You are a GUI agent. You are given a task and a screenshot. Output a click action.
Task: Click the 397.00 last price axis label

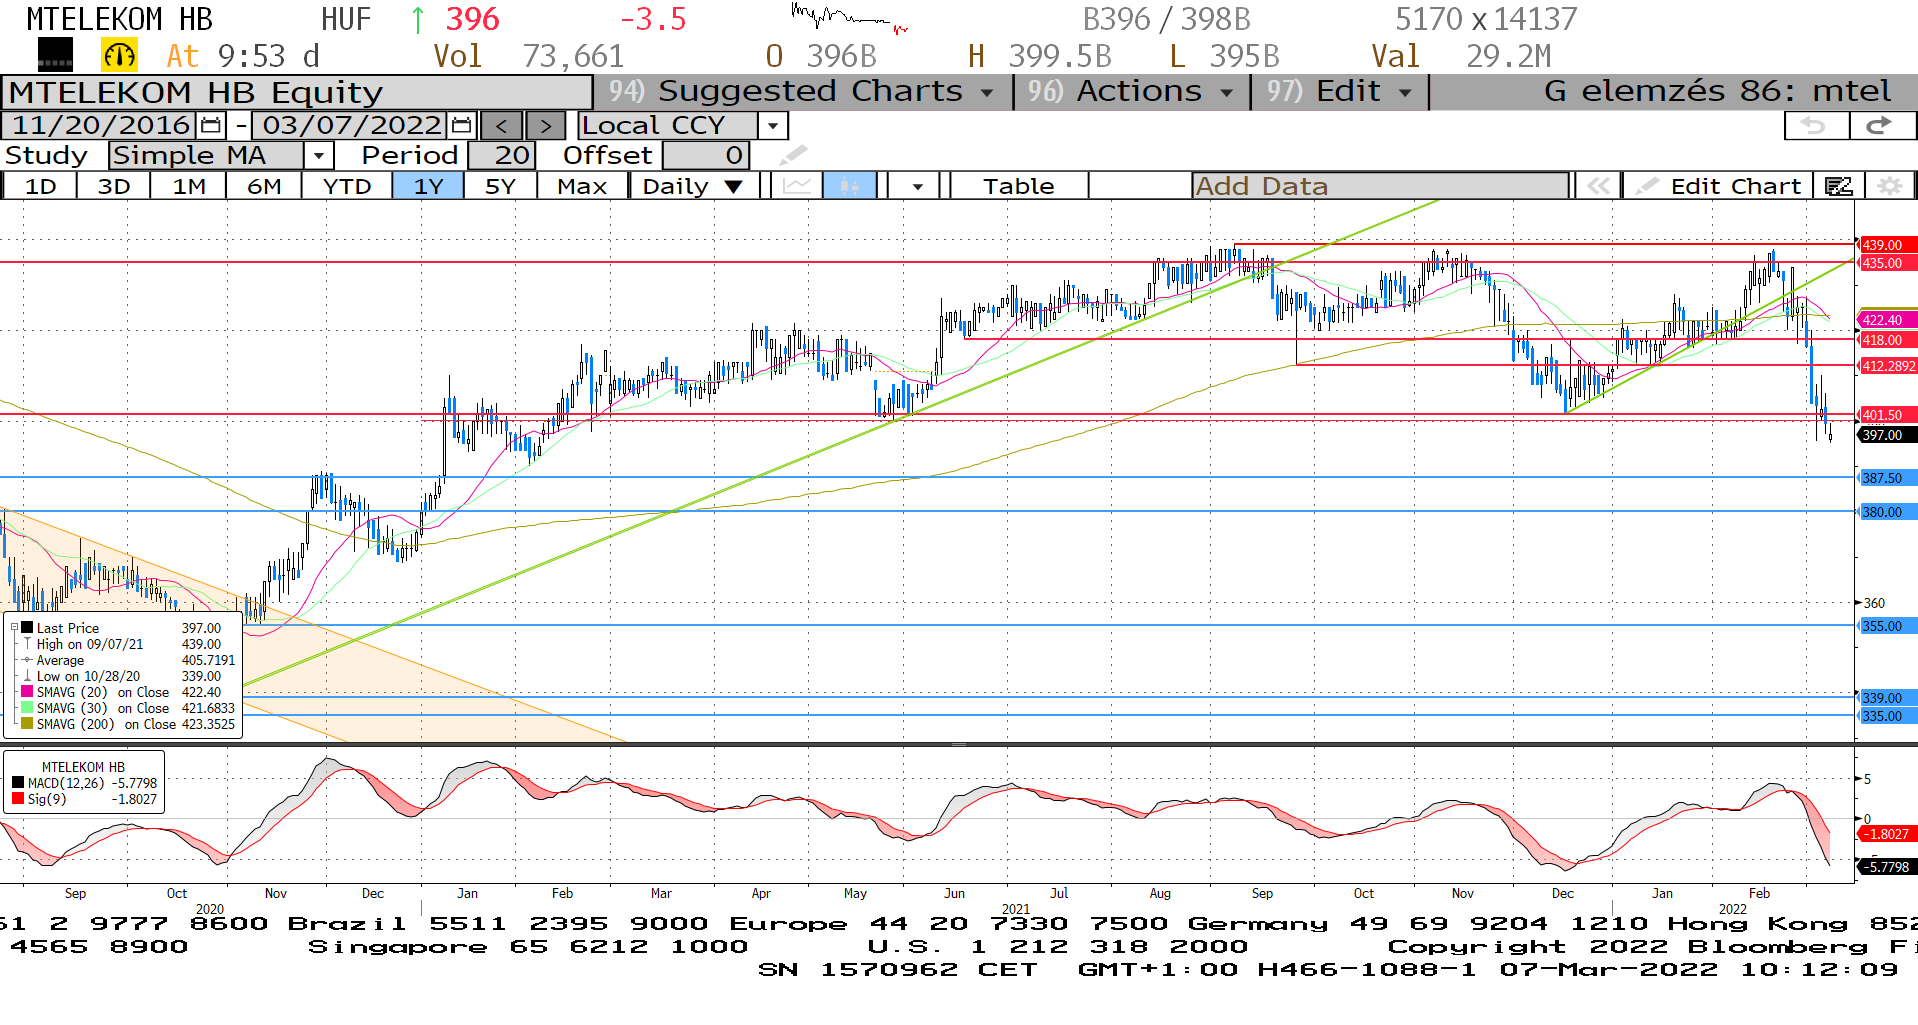1887,435
